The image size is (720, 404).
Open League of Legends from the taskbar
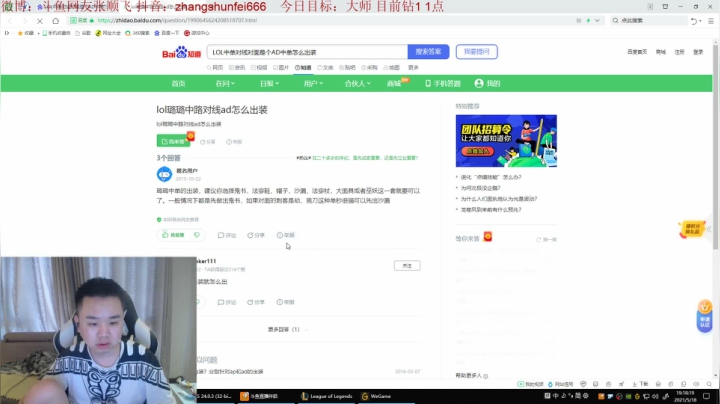click(327, 396)
